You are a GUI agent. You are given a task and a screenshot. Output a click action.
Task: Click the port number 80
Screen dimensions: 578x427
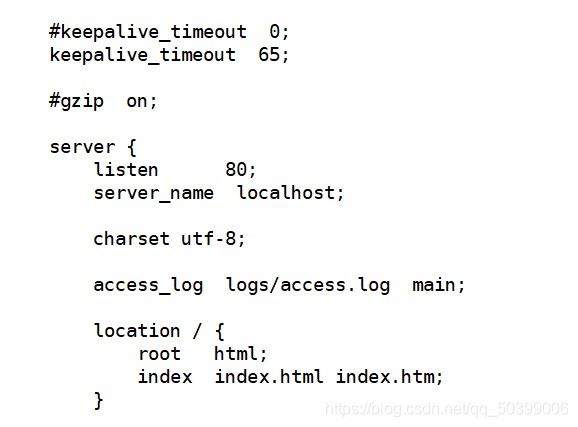(x=236, y=170)
